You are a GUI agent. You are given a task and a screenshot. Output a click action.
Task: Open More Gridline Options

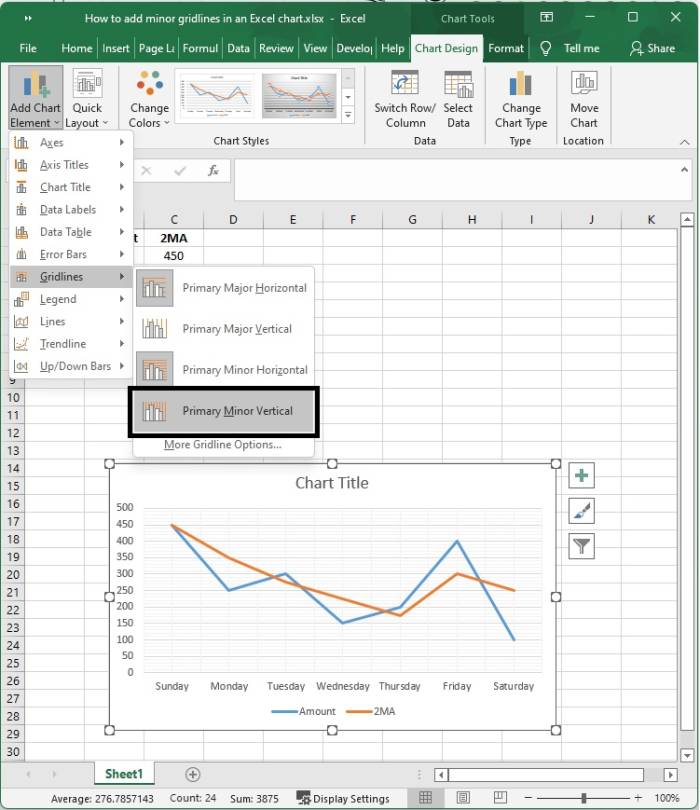223,445
